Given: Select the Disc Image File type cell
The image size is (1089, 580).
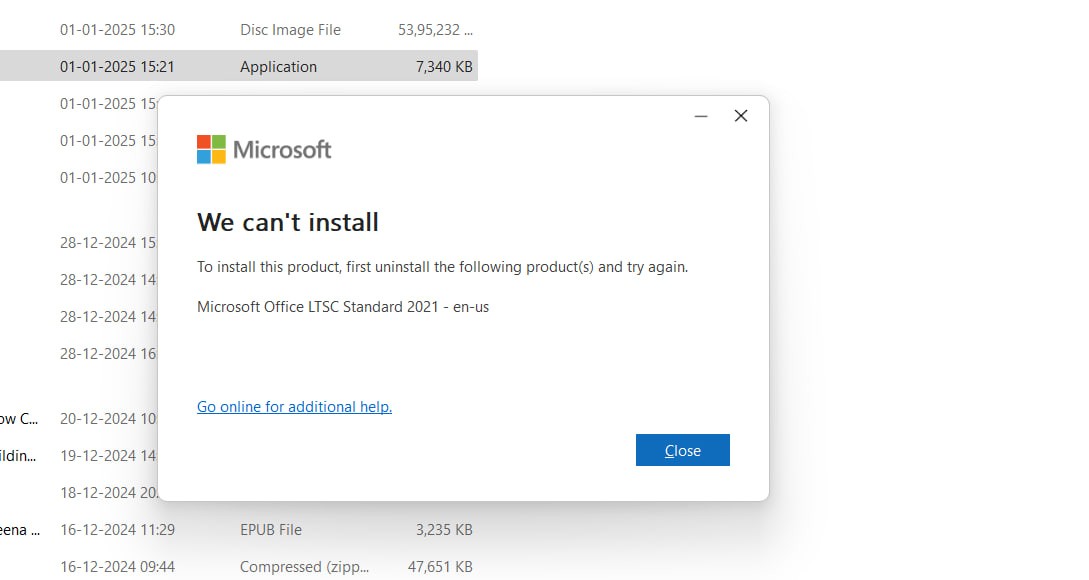Looking at the screenshot, I should tap(290, 30).
